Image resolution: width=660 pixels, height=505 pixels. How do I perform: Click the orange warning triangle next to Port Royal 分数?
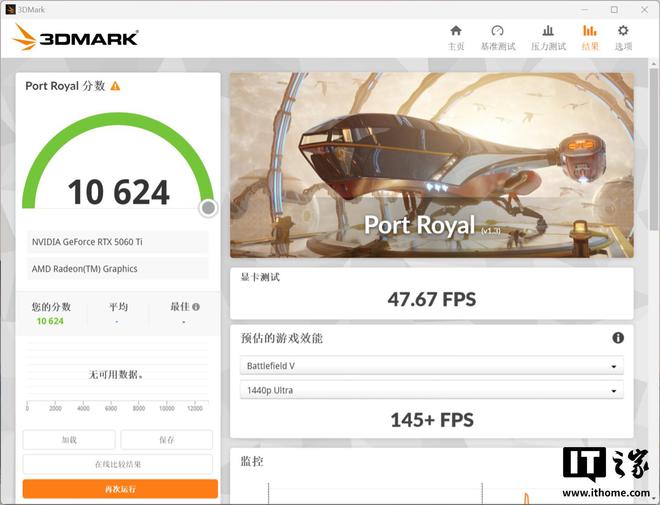115,86
